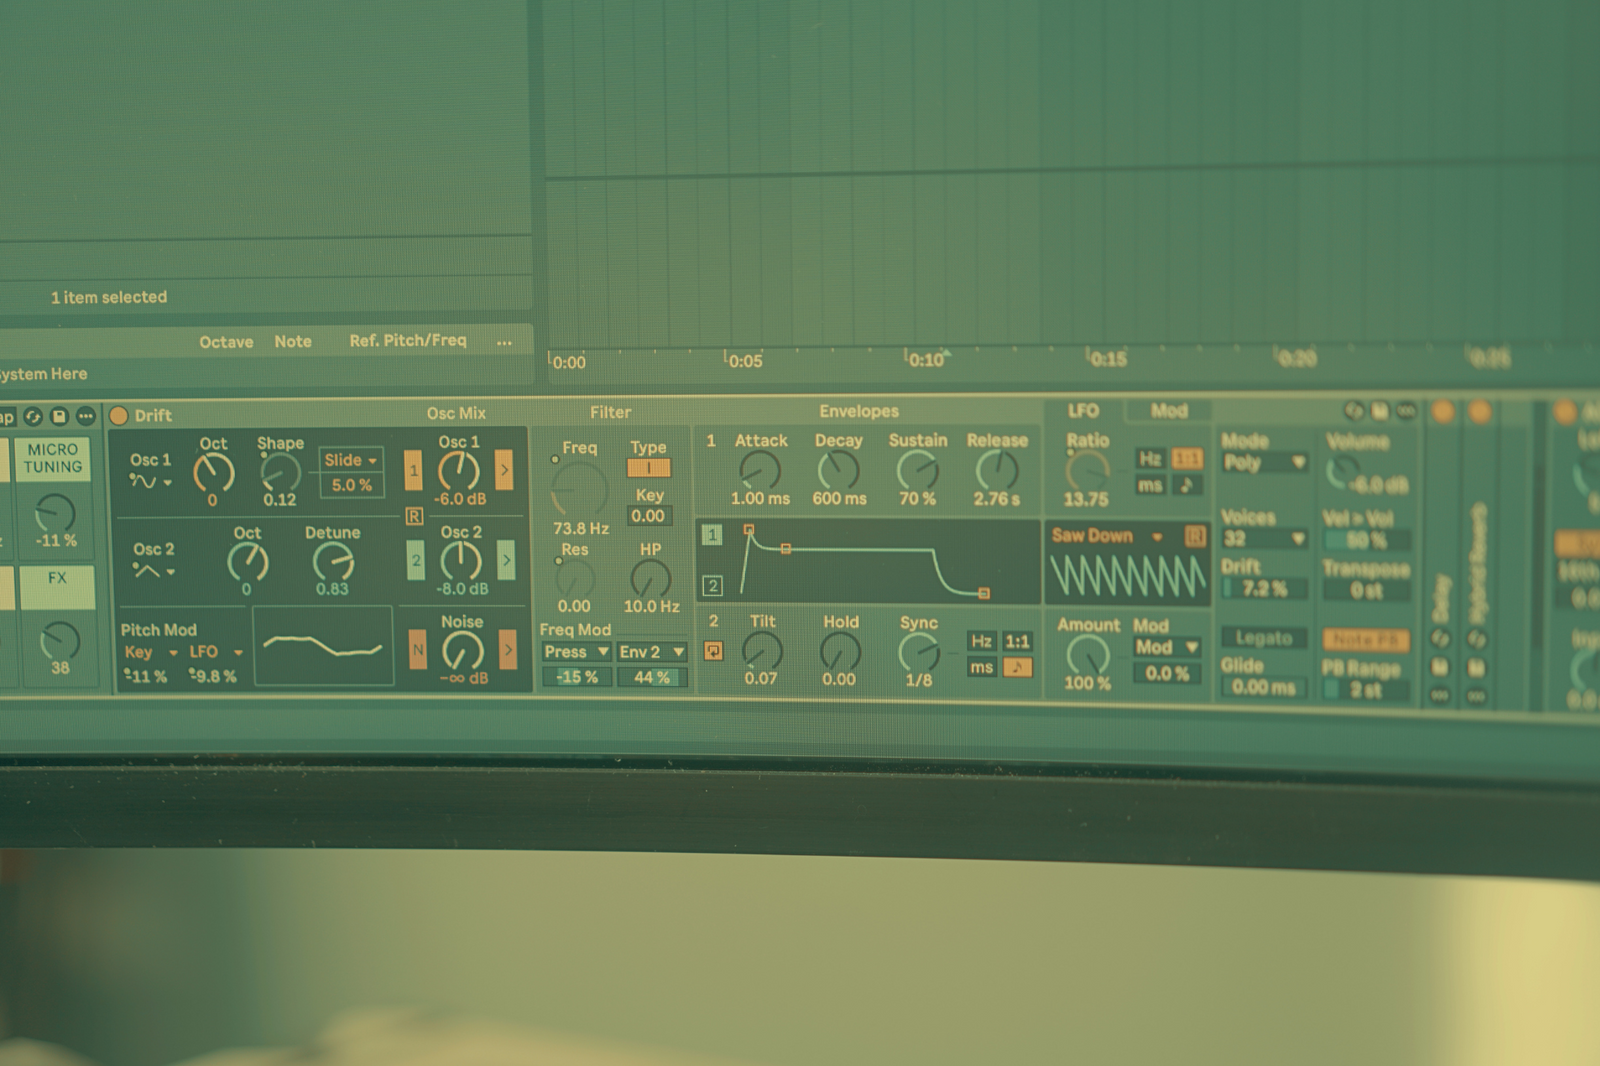Disable the Noise oscillator N toggle
Viewport: 1600px width, 1066px height.
click(417, 650)
